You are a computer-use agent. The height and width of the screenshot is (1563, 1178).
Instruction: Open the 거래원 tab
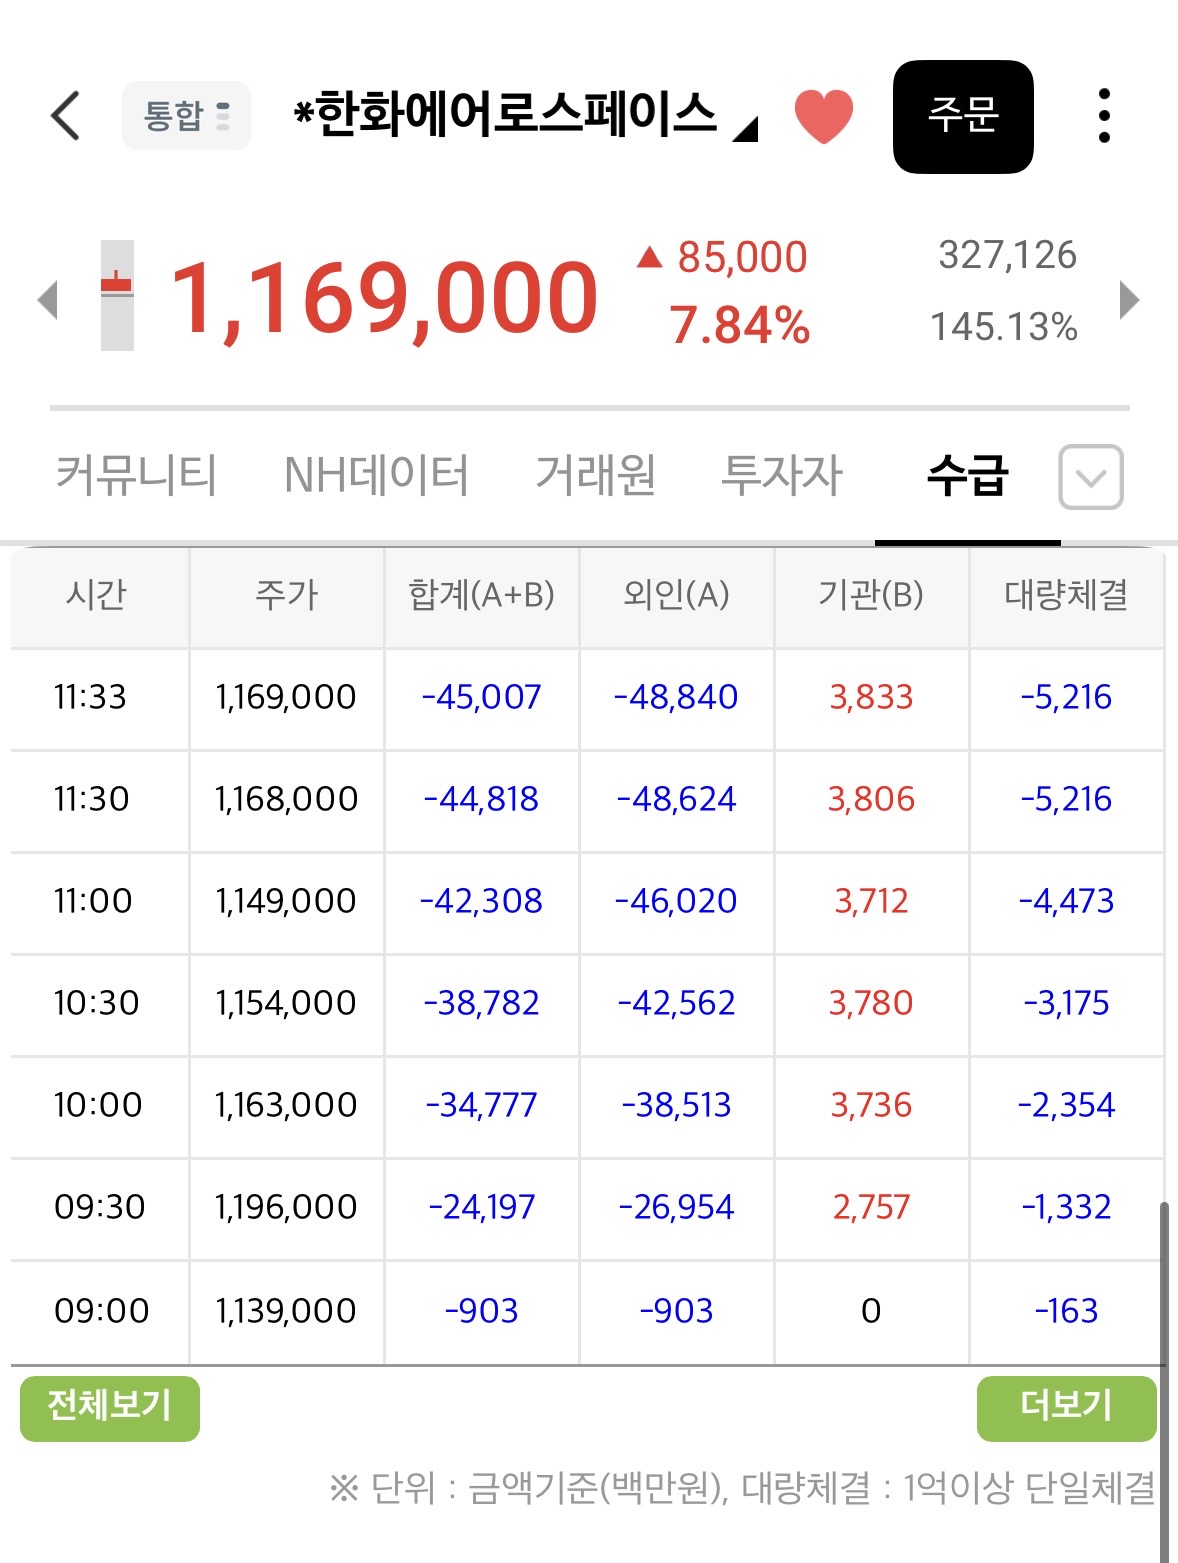596,475
